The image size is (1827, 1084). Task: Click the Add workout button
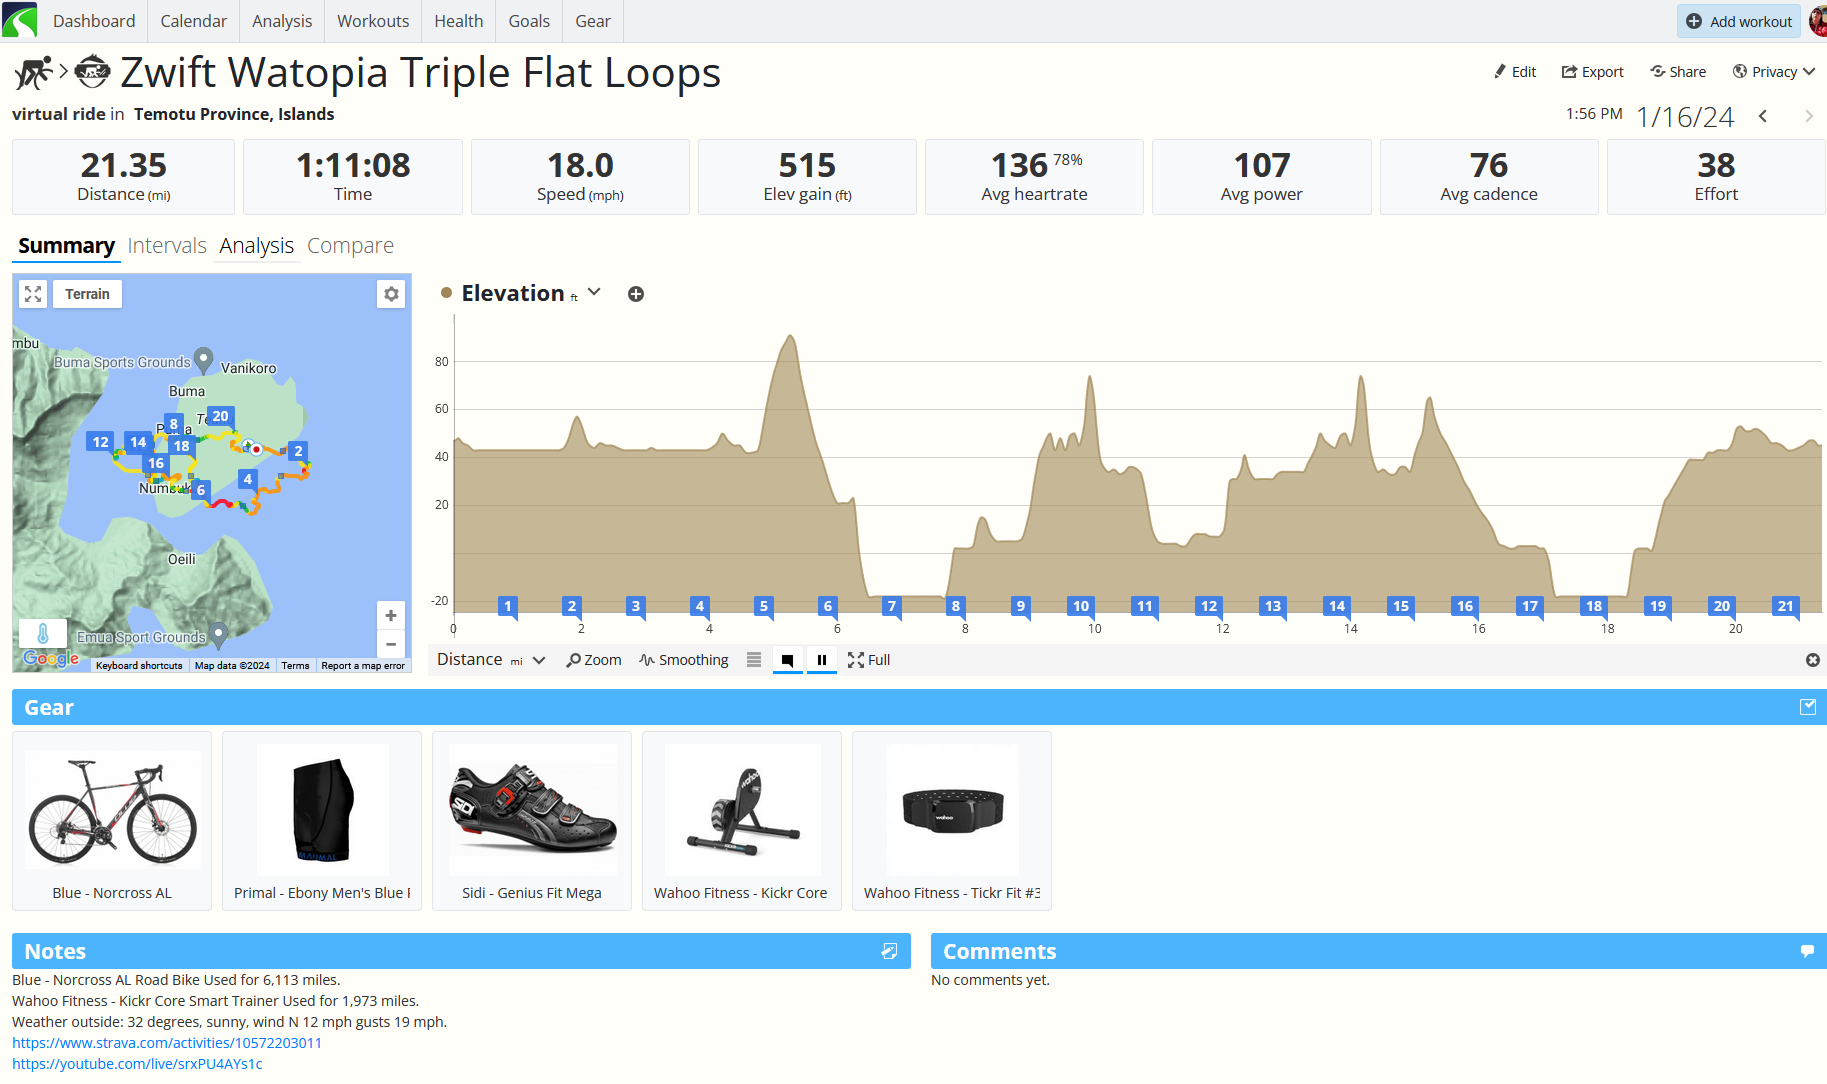1739,21
